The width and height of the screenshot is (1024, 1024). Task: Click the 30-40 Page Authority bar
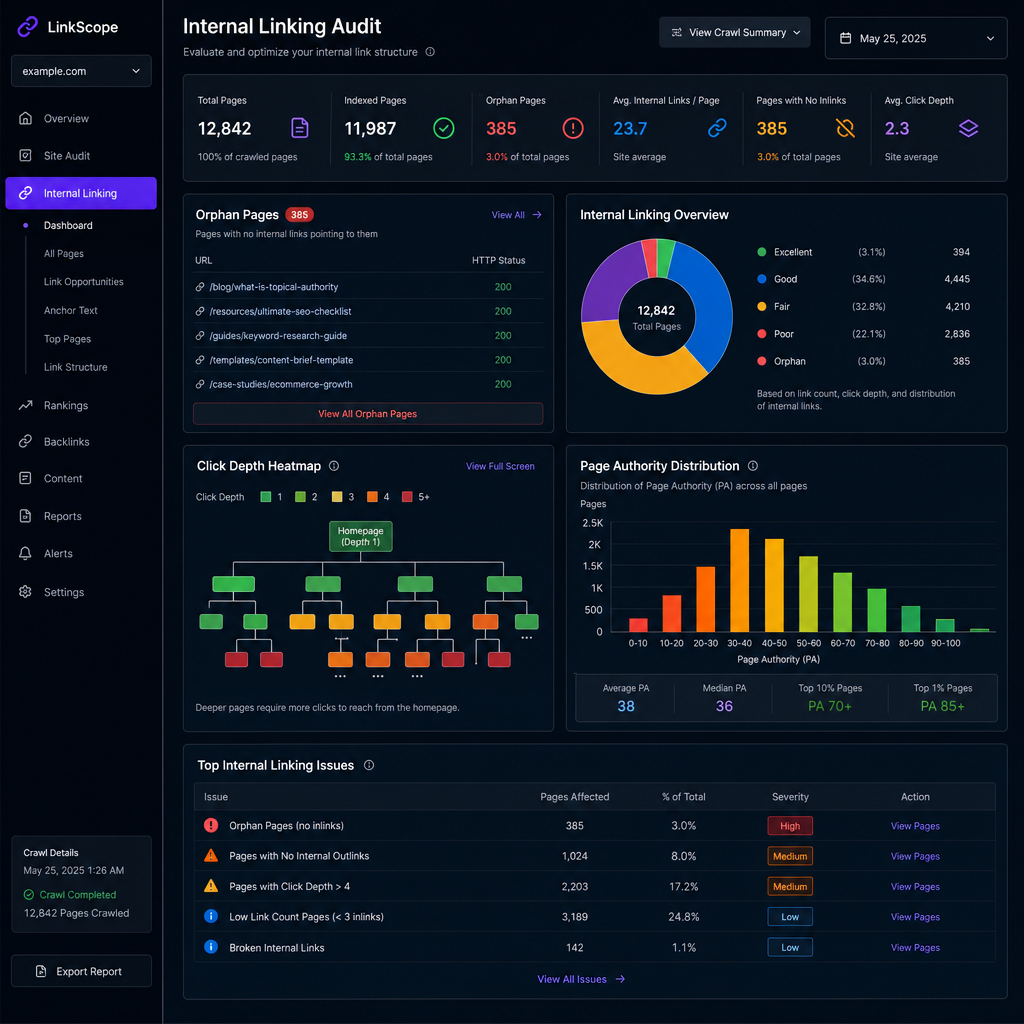pyautogui.click(x=739, y=580)
